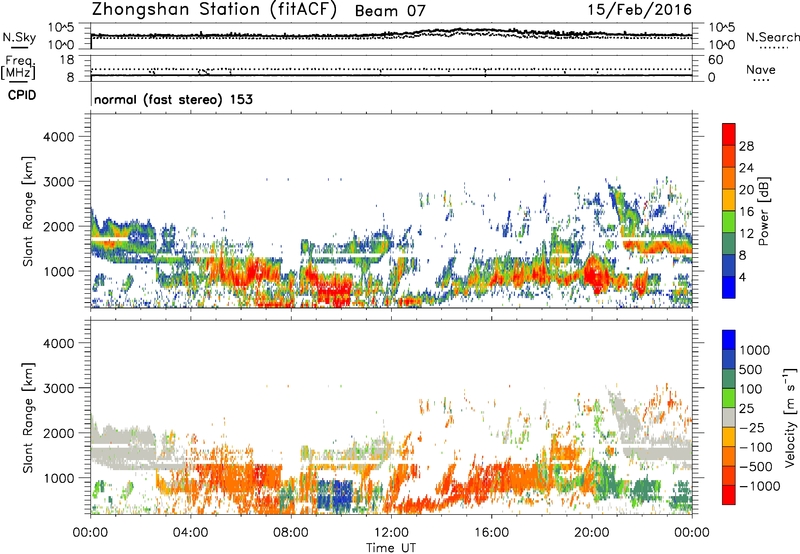This screenshot has width=800, height=554.
Task: Click the '12' power colorbar label
Action: 746,234
